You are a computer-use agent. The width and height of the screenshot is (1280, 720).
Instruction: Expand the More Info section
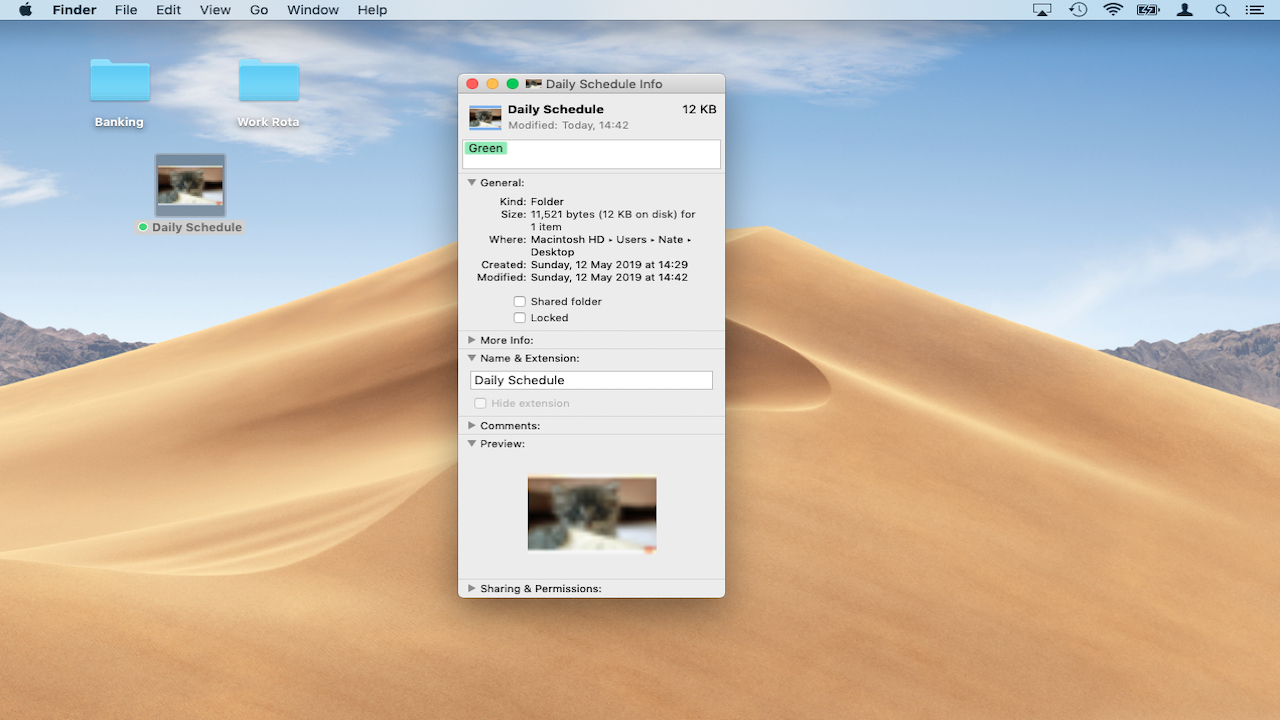[x=472, y=340]
